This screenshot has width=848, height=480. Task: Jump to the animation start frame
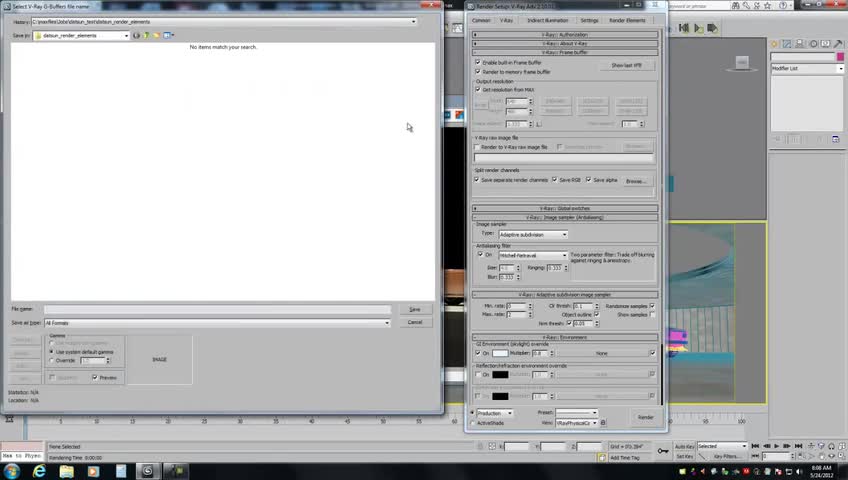tap(756, 446)
